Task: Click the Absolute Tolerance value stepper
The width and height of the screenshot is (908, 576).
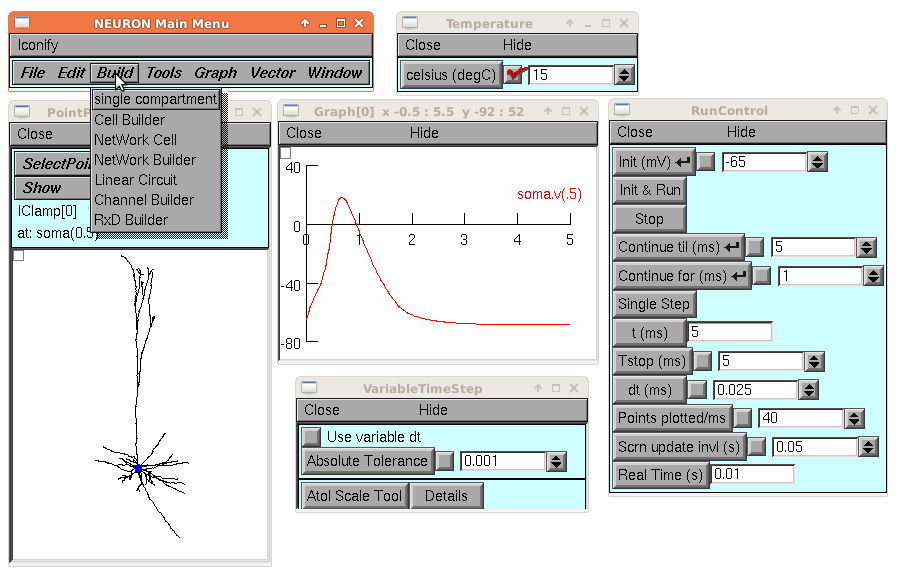Action: tap(556, 461)
